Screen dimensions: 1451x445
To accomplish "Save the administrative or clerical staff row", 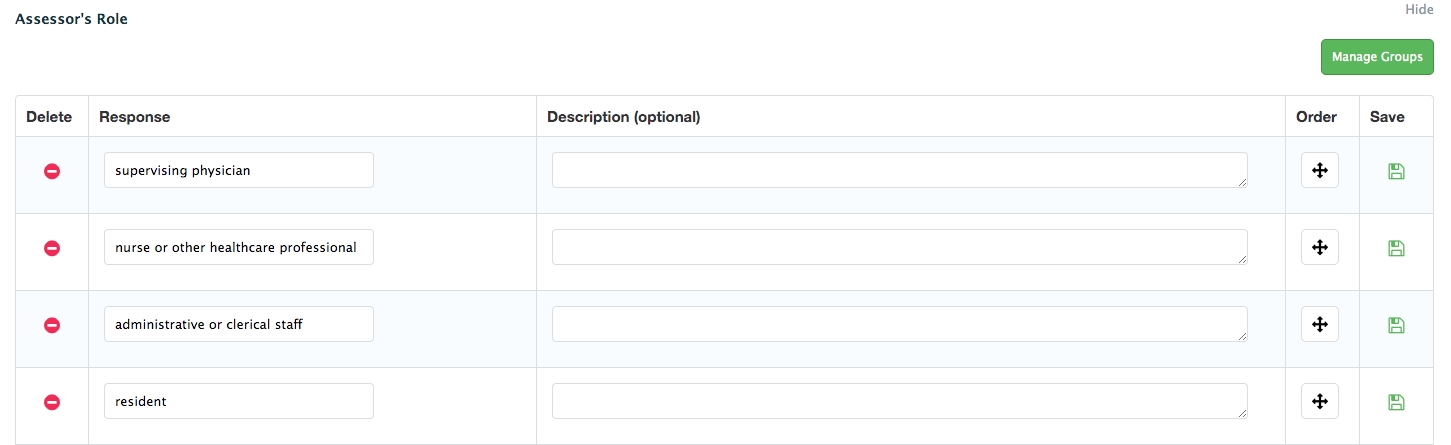I will click(x=1397, y=325).
